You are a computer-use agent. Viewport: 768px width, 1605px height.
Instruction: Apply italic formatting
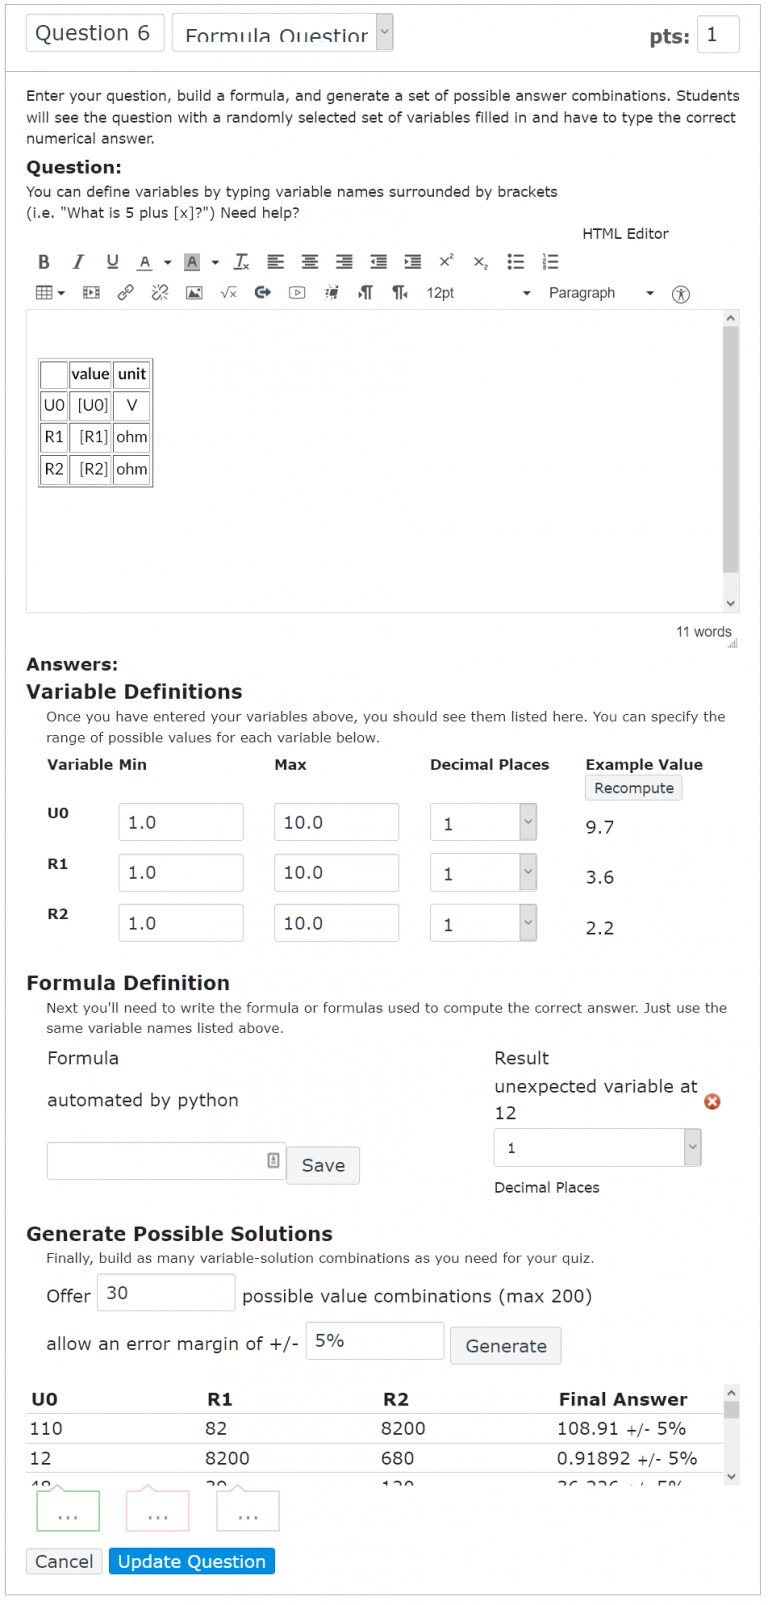coord(78,262)
